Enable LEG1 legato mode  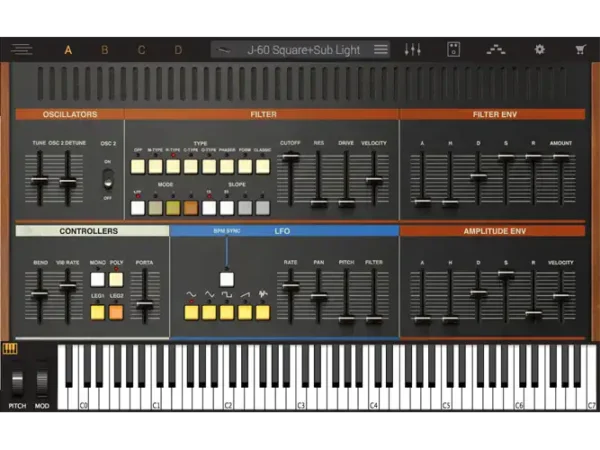(x=98, y=312)
